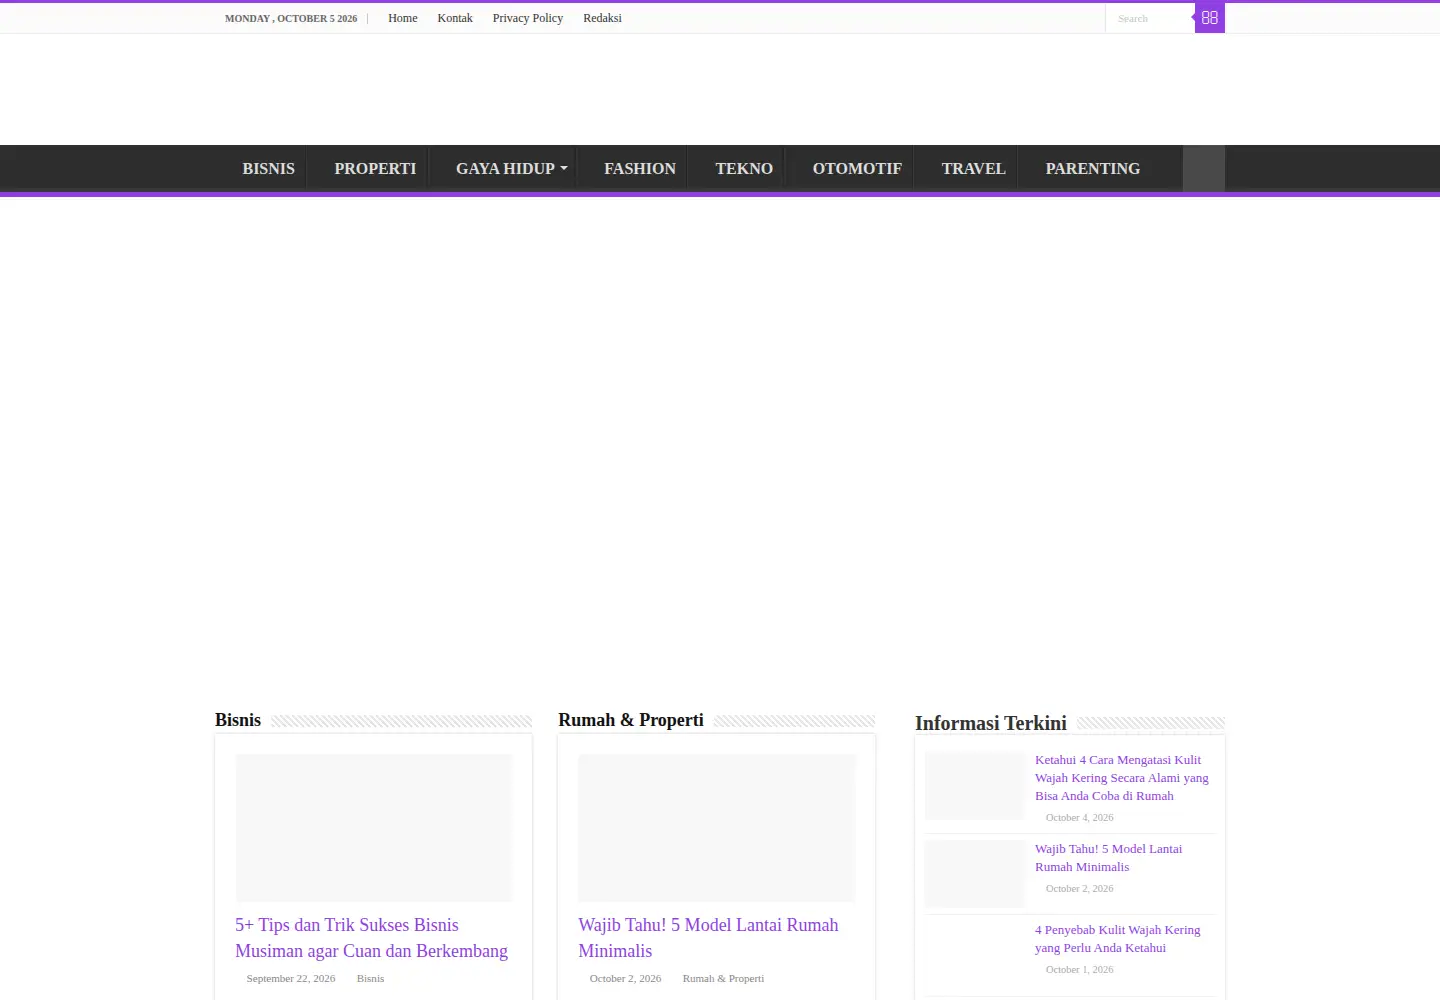Open the Bisnis section heading
1440x1000 pixels.
click(x=238, y=720)
